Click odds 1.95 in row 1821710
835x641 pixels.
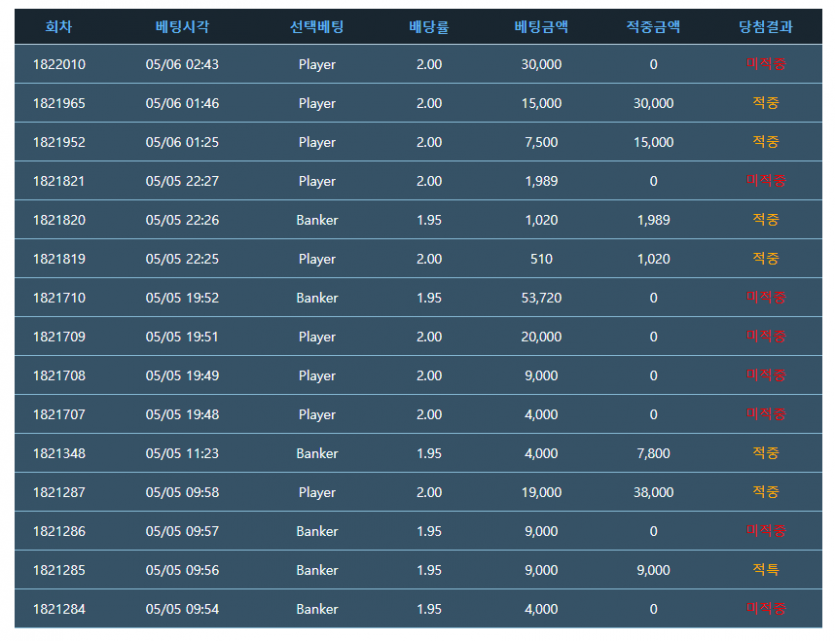coord(429,298)
